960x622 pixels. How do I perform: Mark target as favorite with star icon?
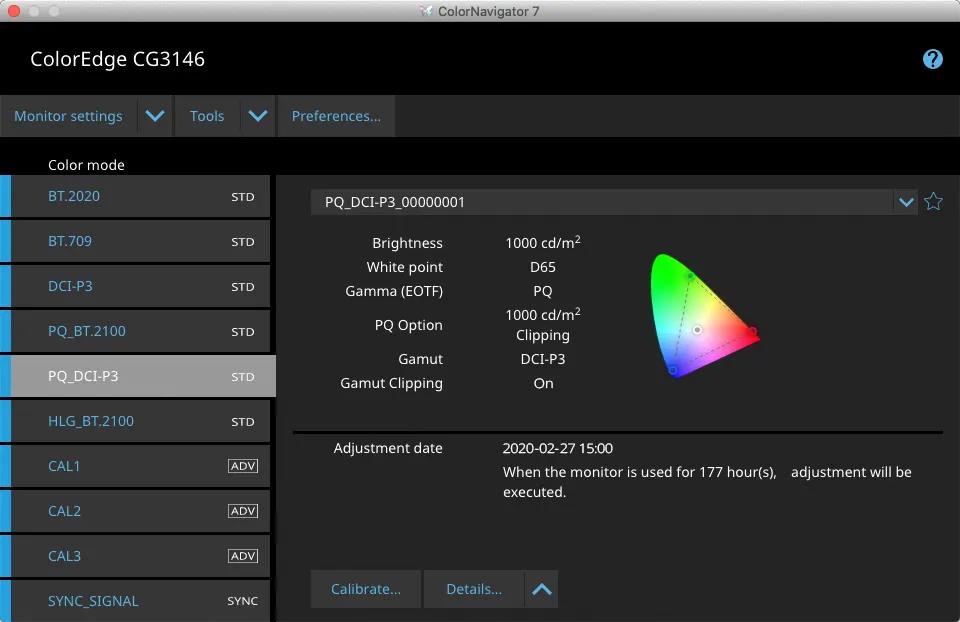pos(933,202)
